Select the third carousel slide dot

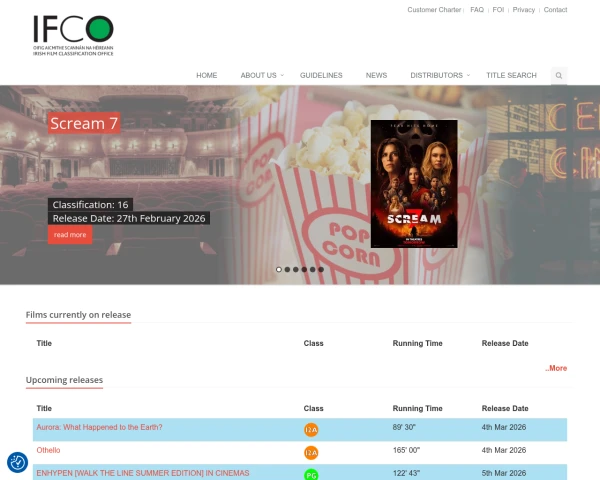296,269
